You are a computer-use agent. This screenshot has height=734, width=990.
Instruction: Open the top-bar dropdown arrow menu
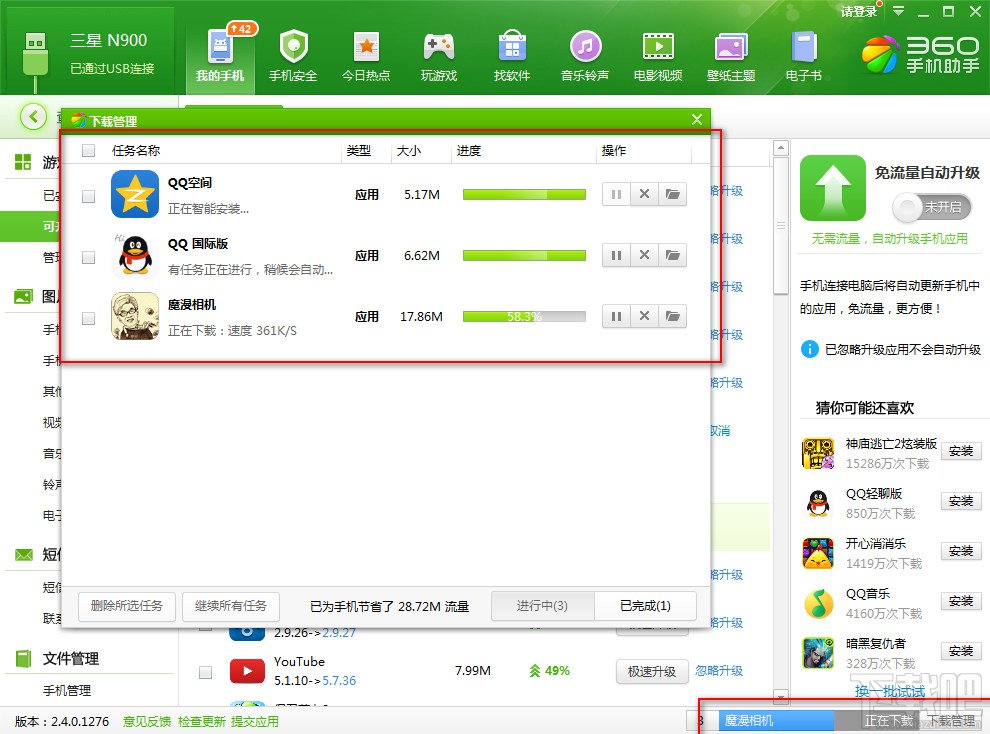pos(898,11)
